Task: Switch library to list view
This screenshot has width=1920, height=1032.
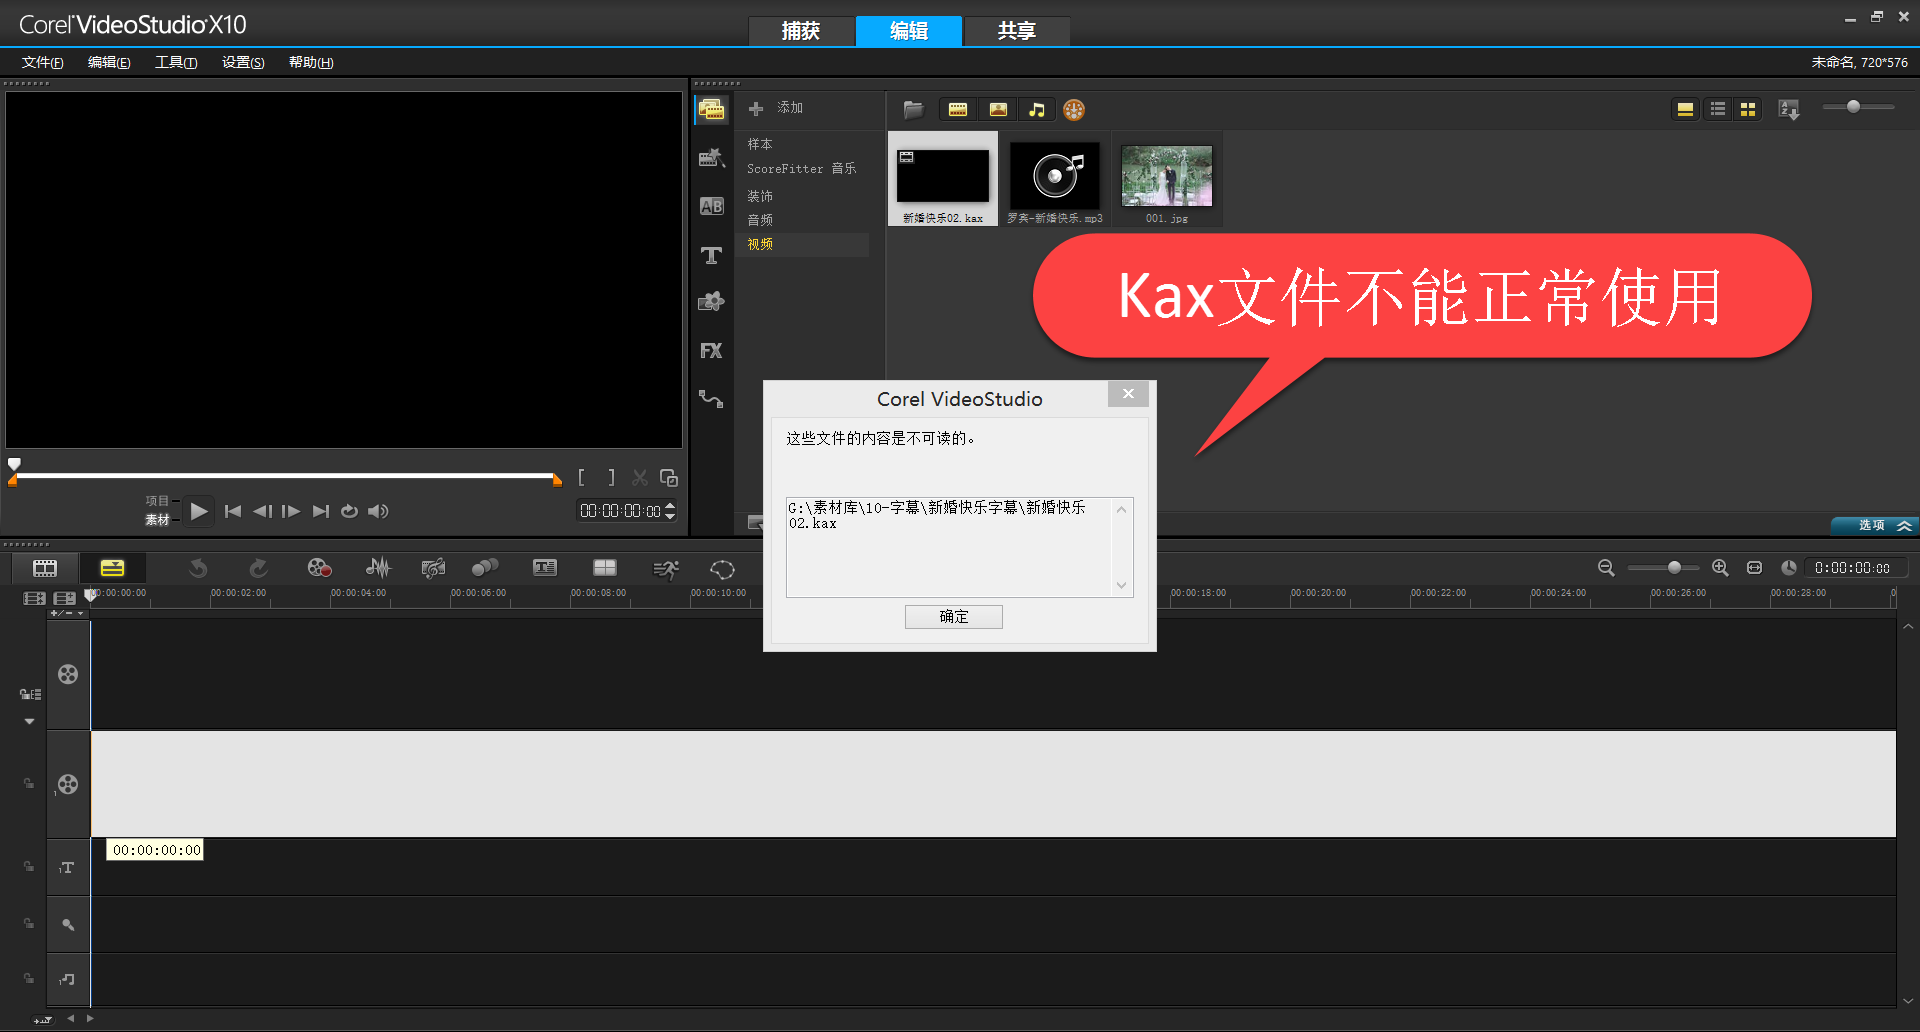Action: [x=1718, y=109]
